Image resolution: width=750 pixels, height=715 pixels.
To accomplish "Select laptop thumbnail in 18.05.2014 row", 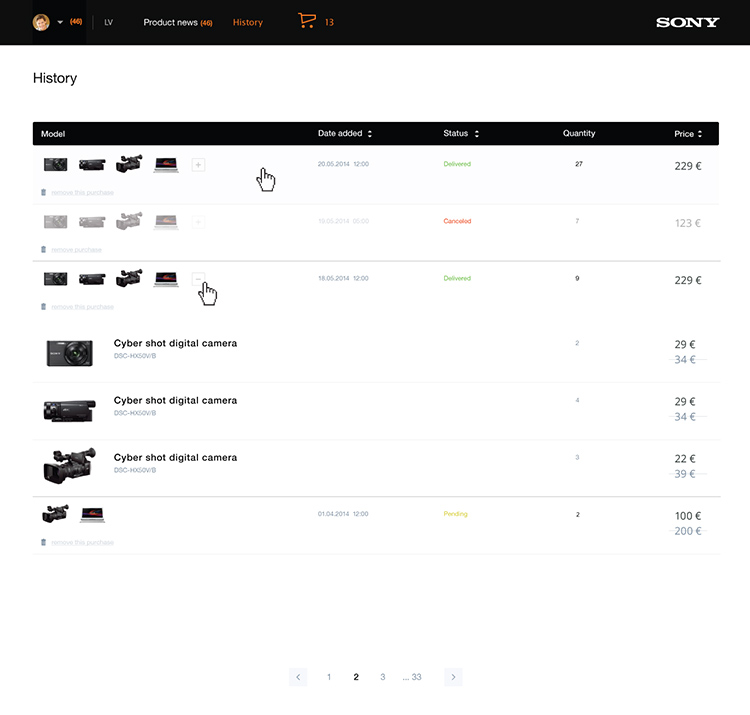I will [166, 279].
